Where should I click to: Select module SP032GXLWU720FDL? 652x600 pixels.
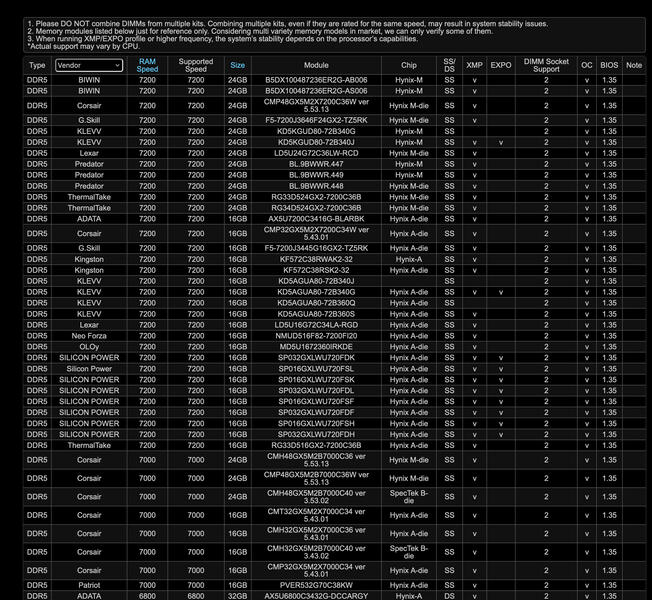[x=316, y=390]
